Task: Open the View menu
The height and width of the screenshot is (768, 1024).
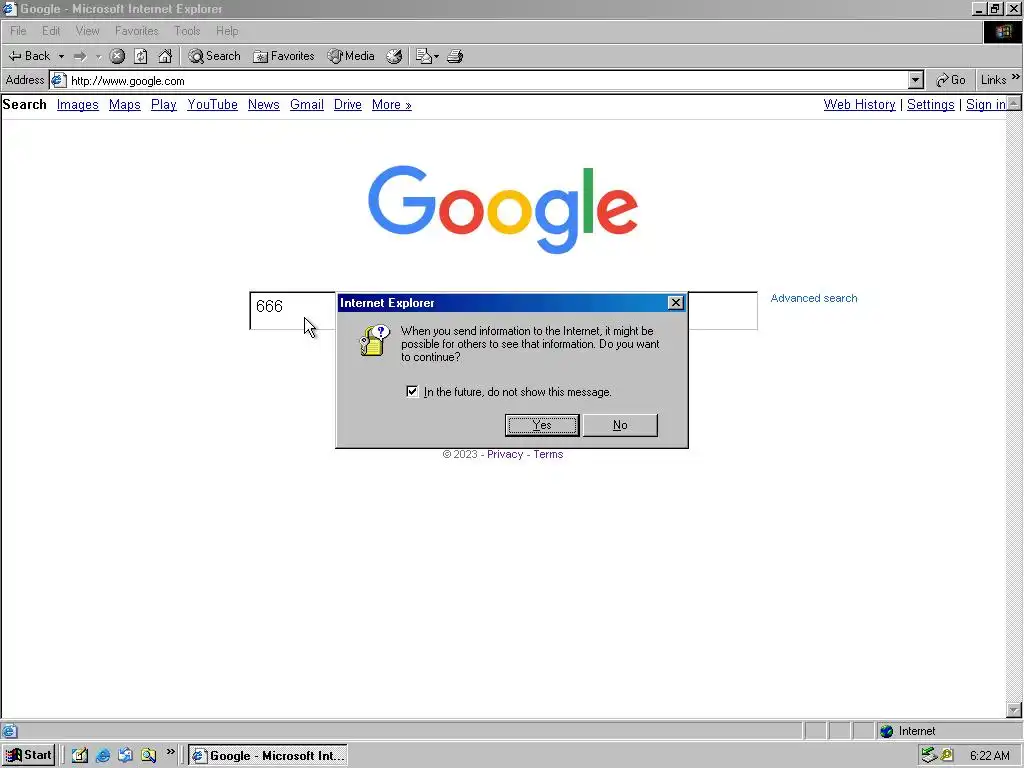Action: [88, 31]
